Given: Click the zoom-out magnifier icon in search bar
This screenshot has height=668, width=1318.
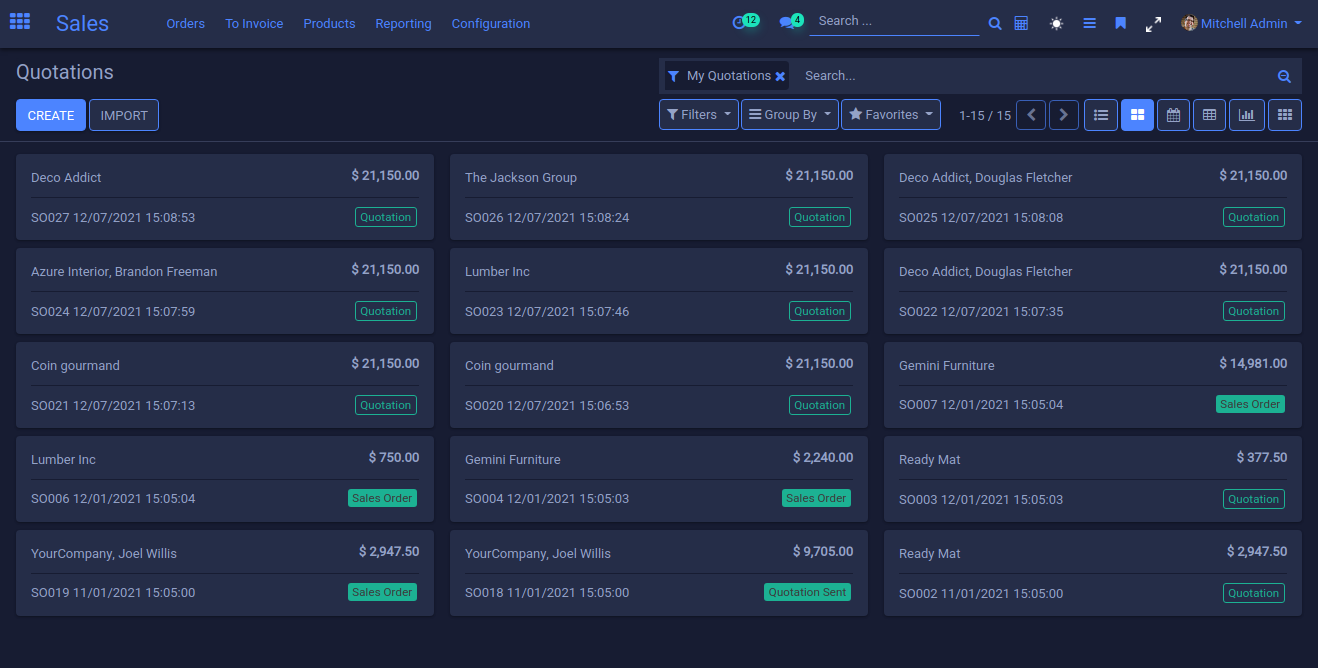Looking at the screenshot, I should (1284, 76).
